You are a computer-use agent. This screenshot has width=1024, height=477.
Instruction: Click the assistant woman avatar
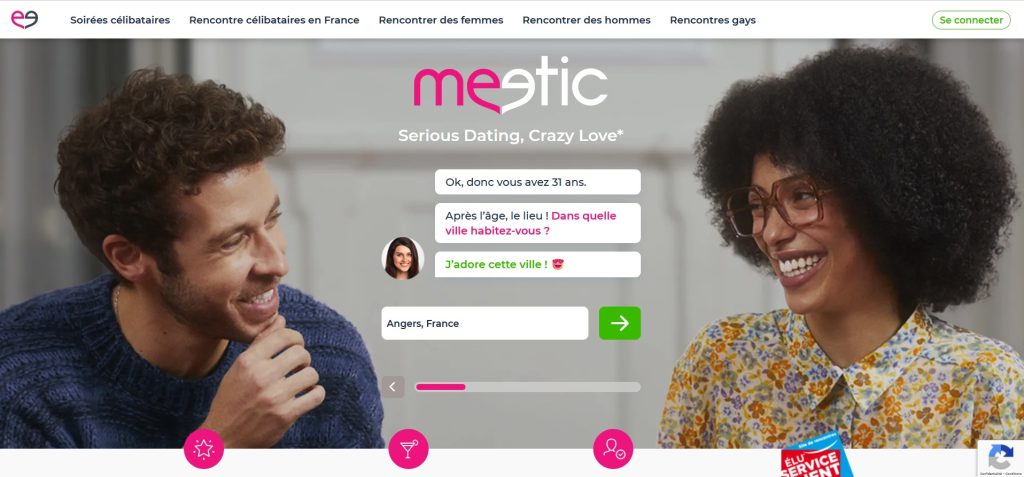(403, 258)
